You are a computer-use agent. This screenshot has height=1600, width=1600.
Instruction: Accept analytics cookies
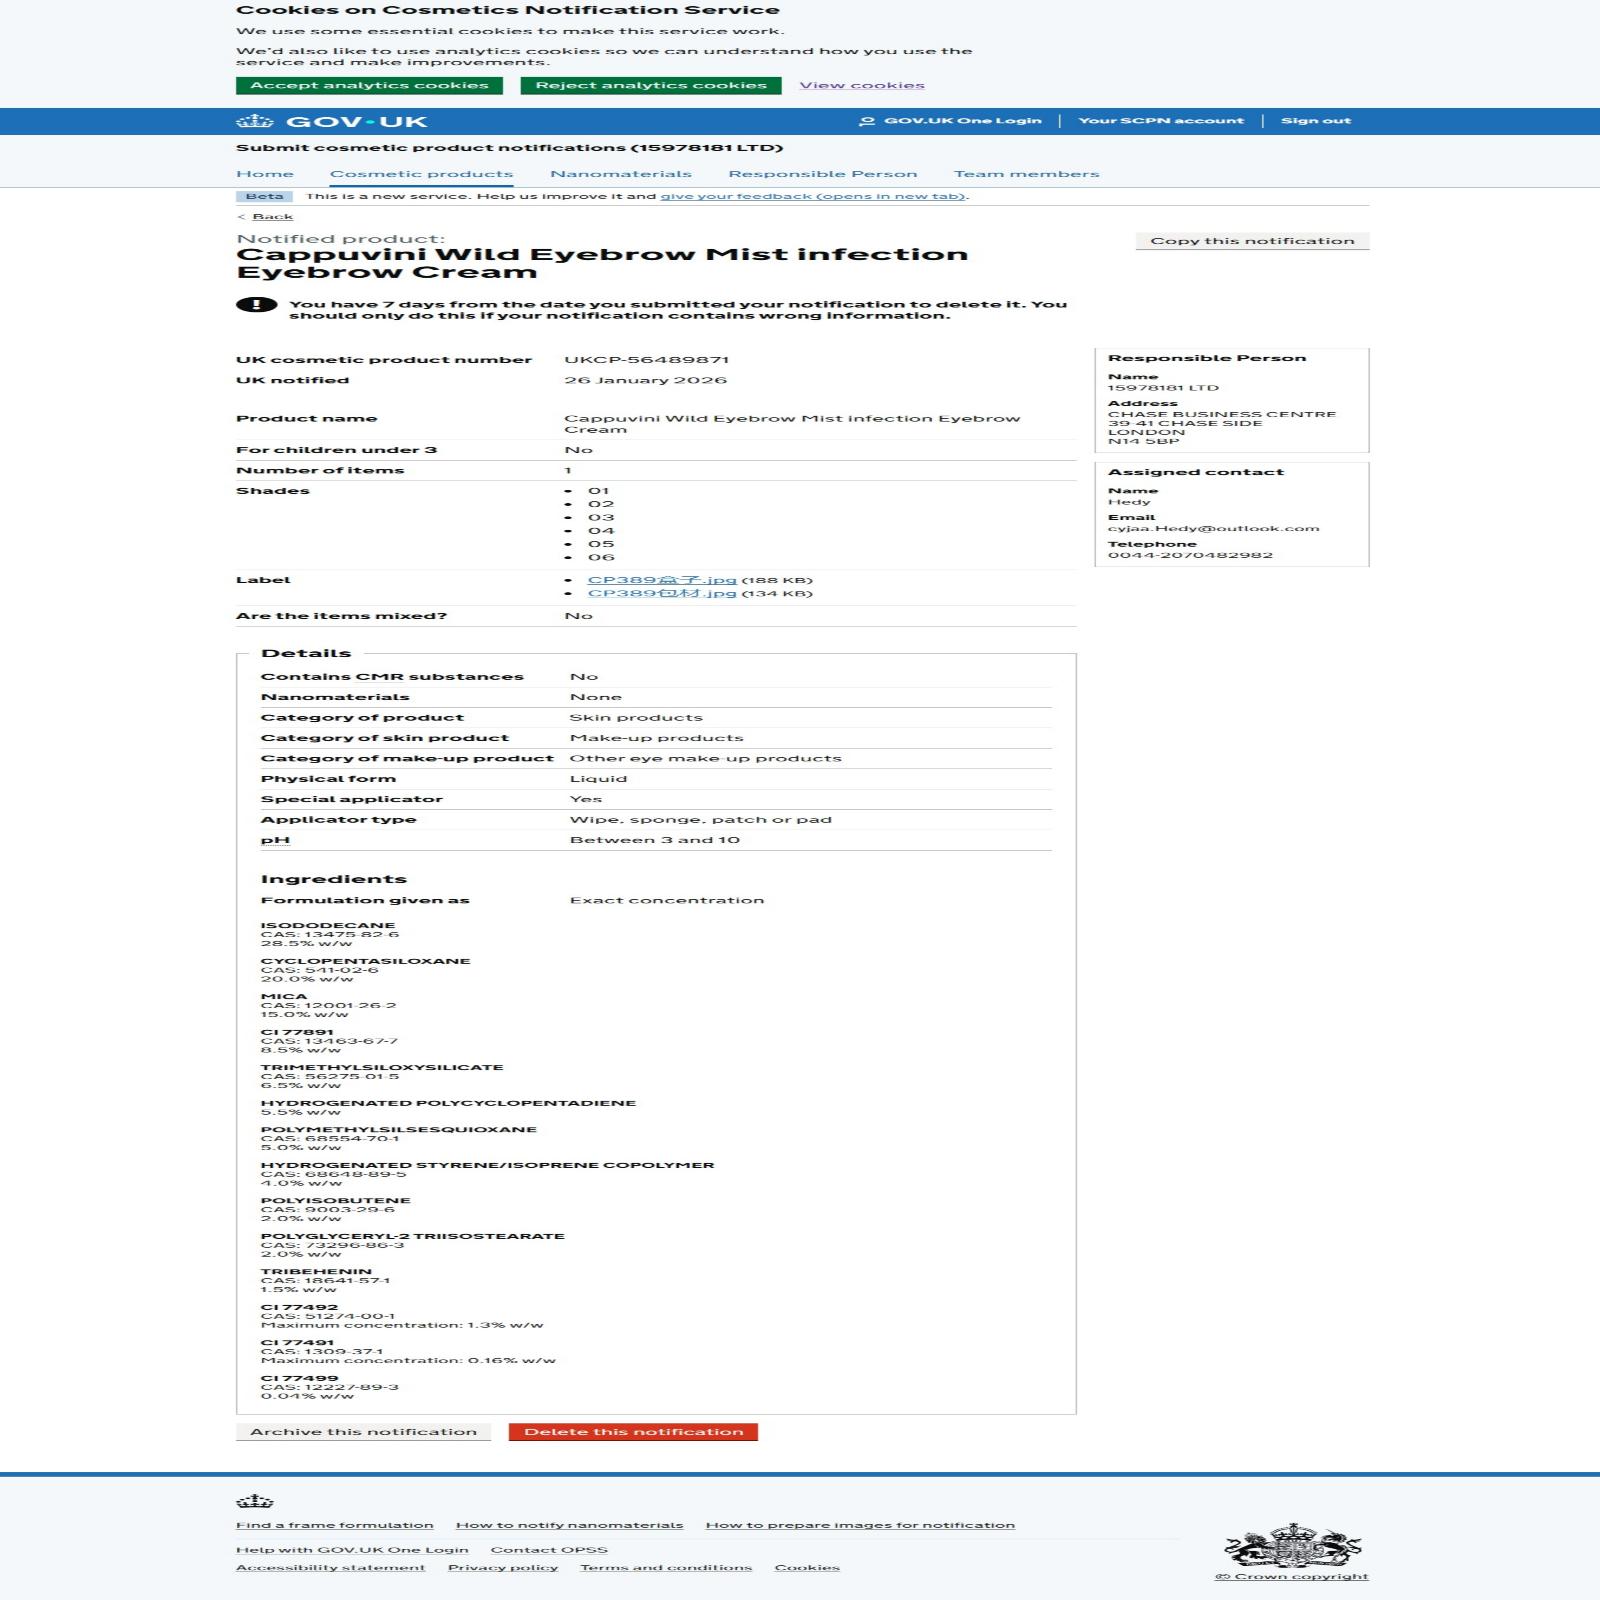point(369,86)
